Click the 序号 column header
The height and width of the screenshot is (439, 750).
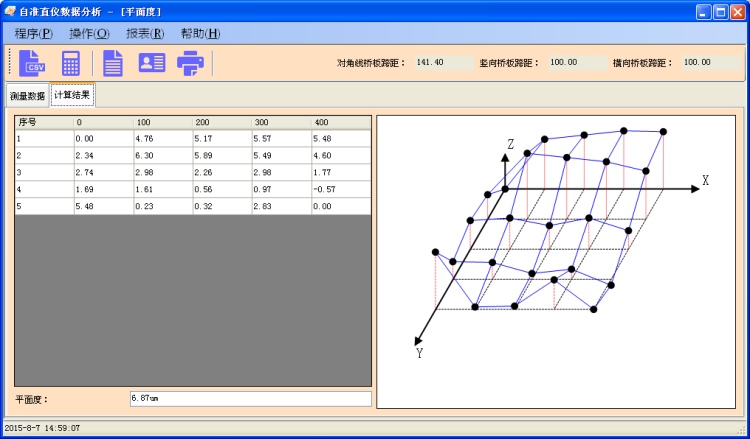click(43, 122)
